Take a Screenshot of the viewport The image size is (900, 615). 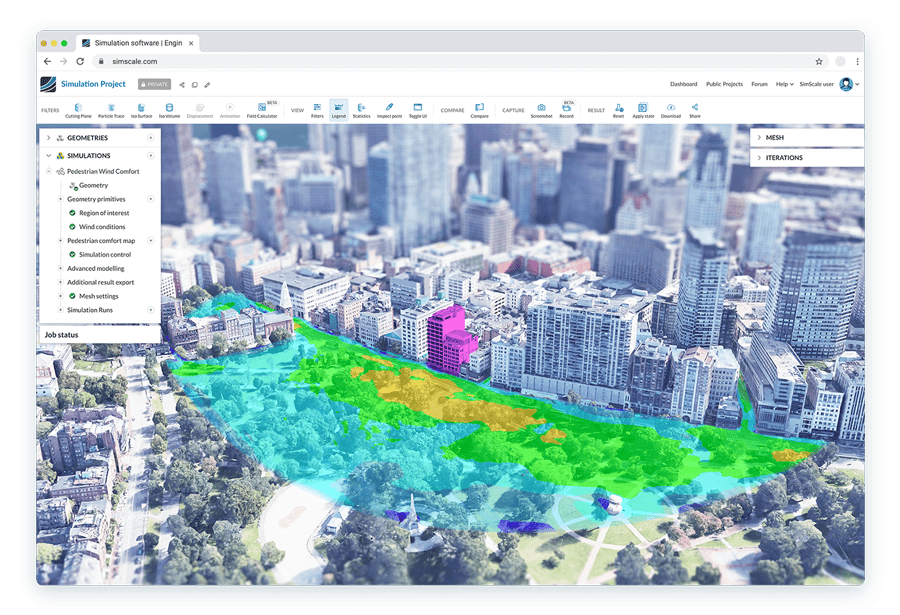(541, 110)
